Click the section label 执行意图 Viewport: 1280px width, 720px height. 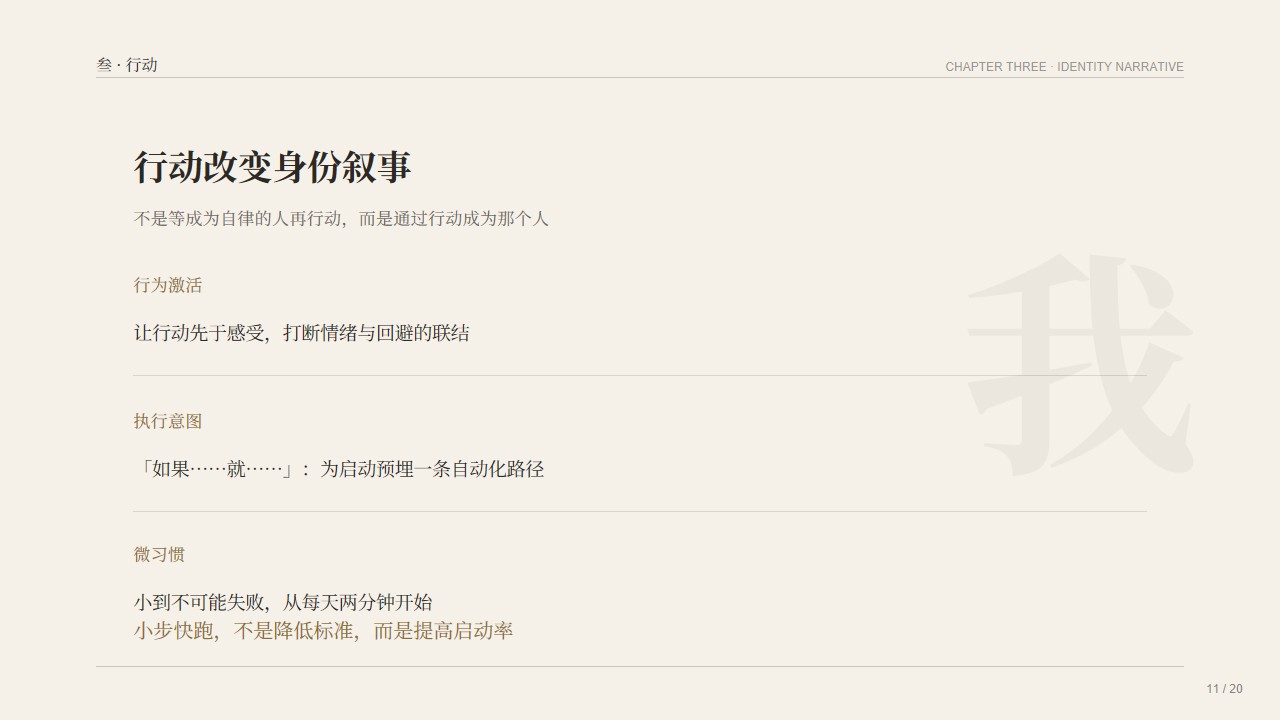click(x=168, y=421)
